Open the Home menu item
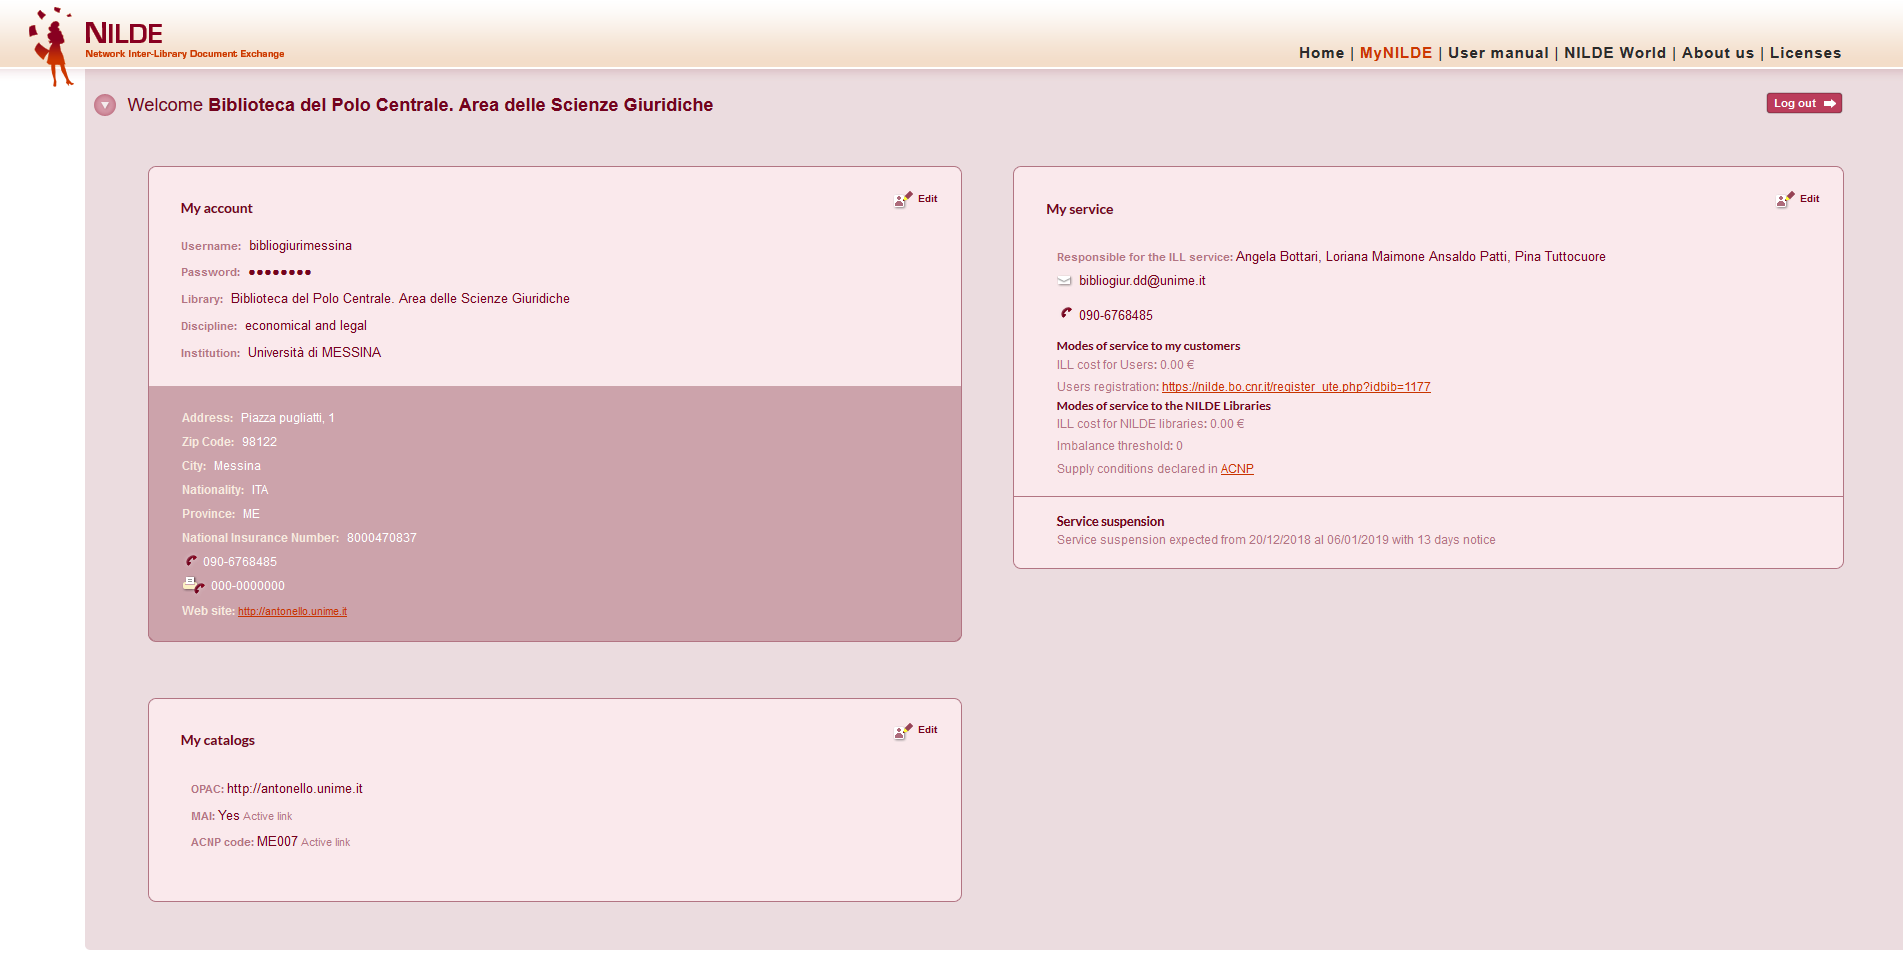1903x960 pixels. pos(1321,53)
